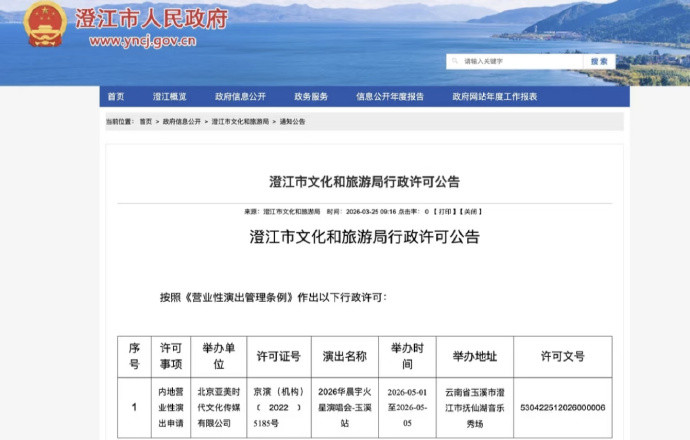690x440 pixels.
Task: Open the 政府信息公开 navigation tab
Action: pyautogui.click(x=240, y=97)
